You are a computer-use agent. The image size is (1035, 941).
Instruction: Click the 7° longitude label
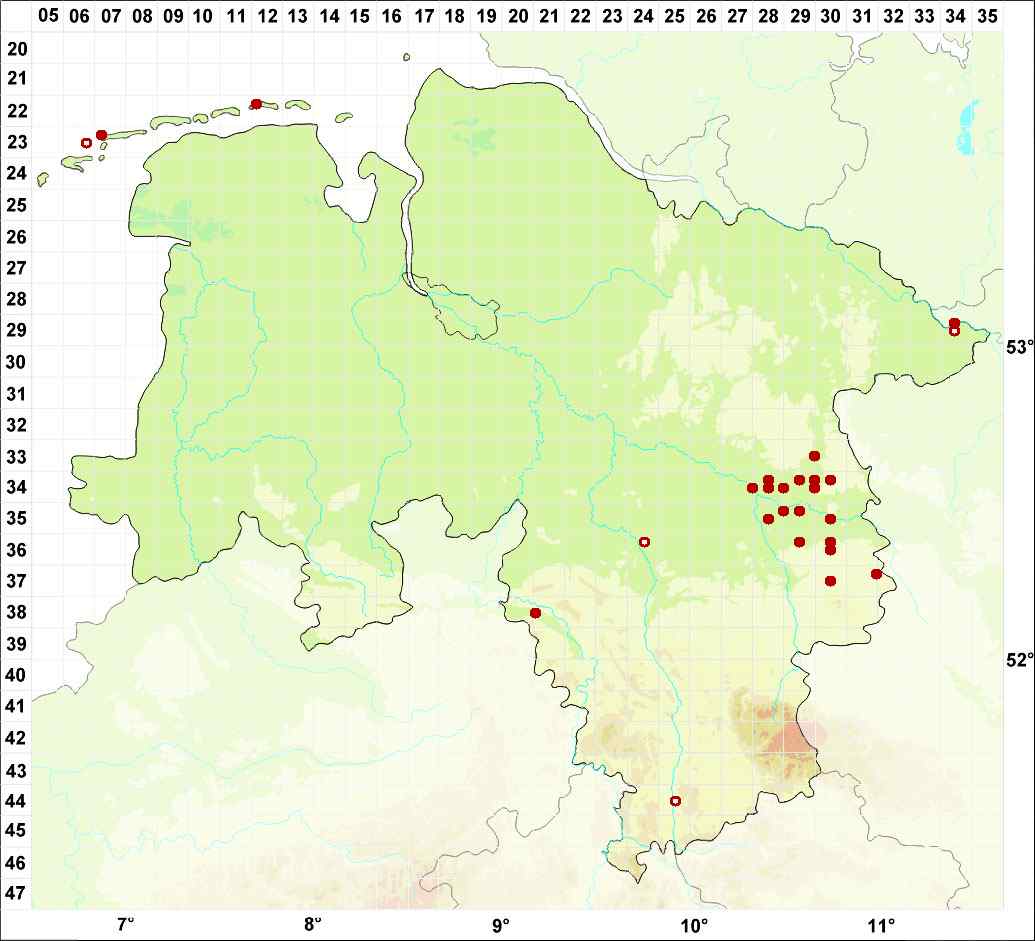[125, 923]
